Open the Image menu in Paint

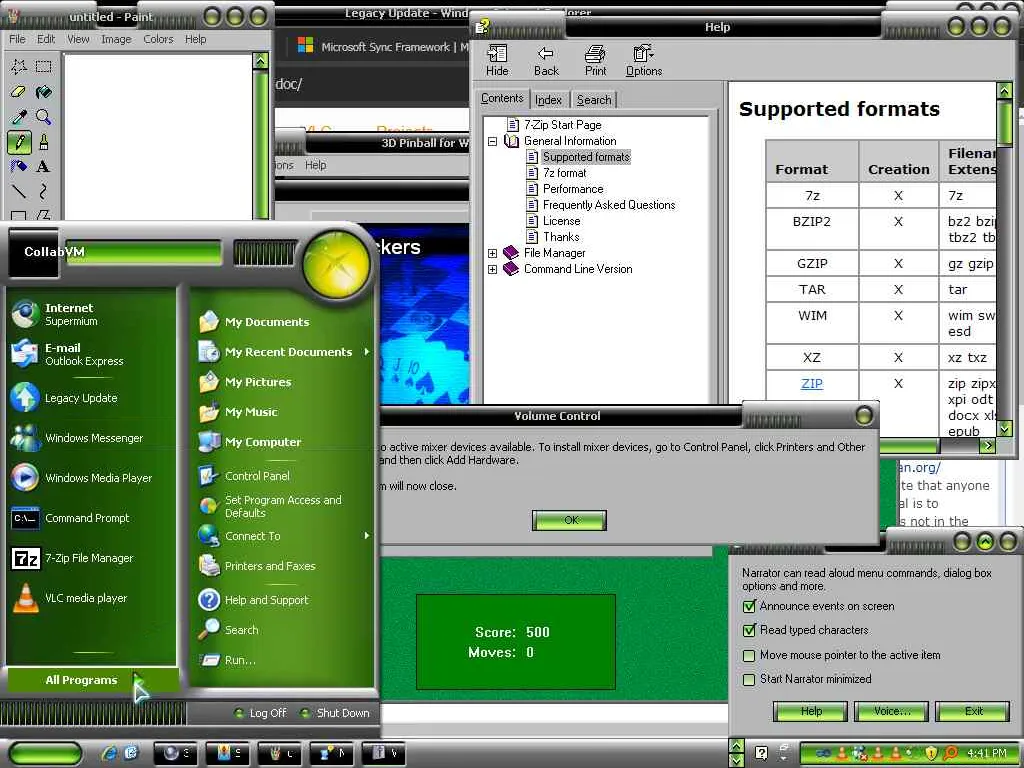click(x=116, y=39)
